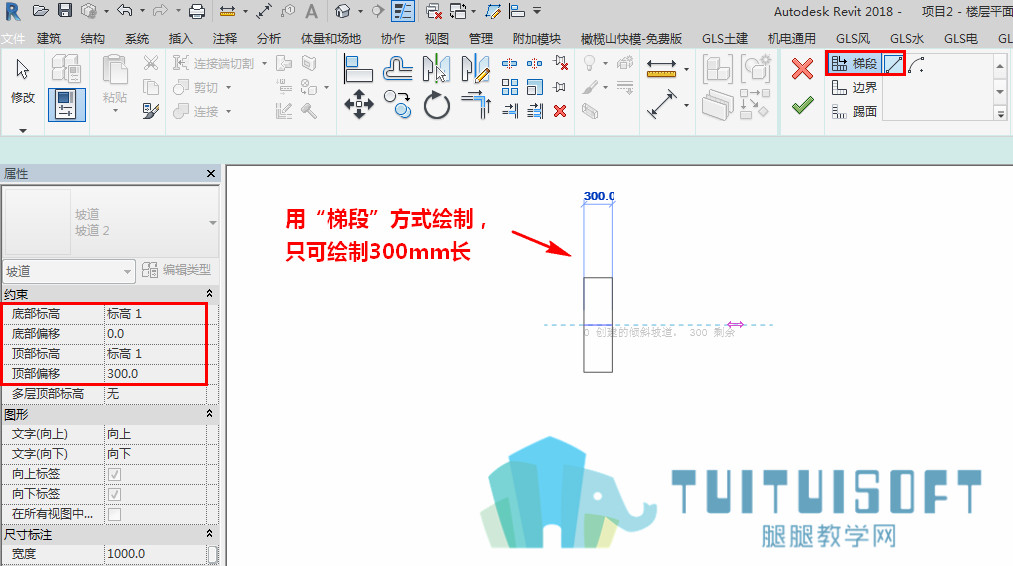
Task: Click the 宽度 value field 1000.0
Action: click(x=155, y=554)
